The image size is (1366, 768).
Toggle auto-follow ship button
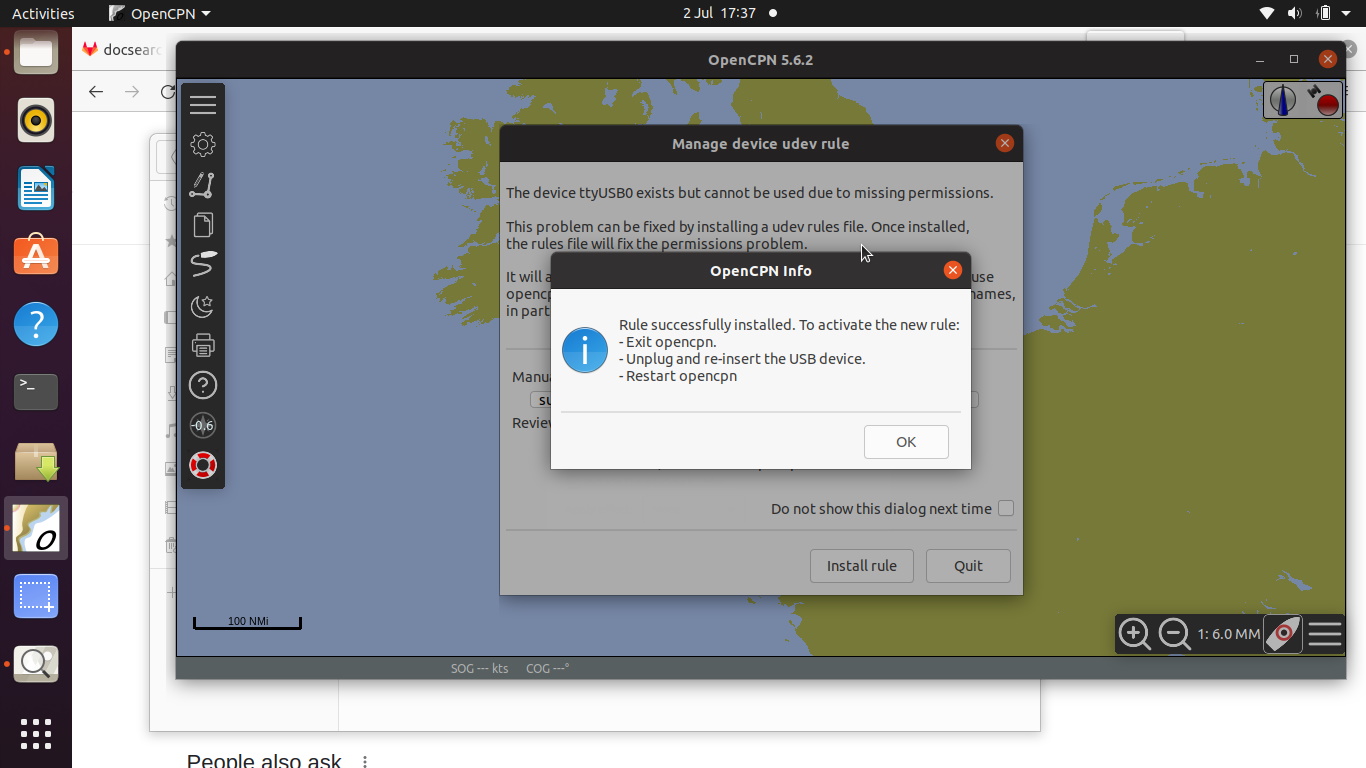click(1282, 634)
